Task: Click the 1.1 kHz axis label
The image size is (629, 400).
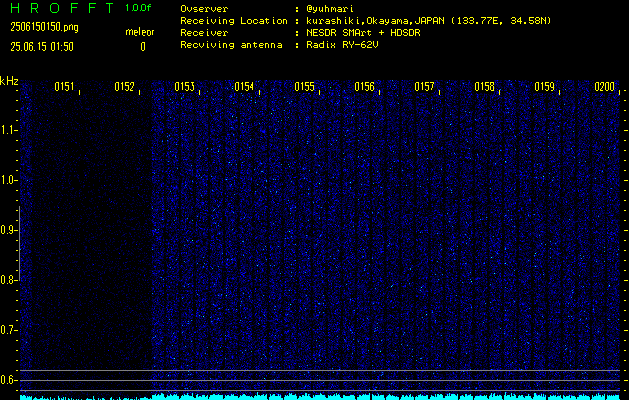Action: click(8, 130)
